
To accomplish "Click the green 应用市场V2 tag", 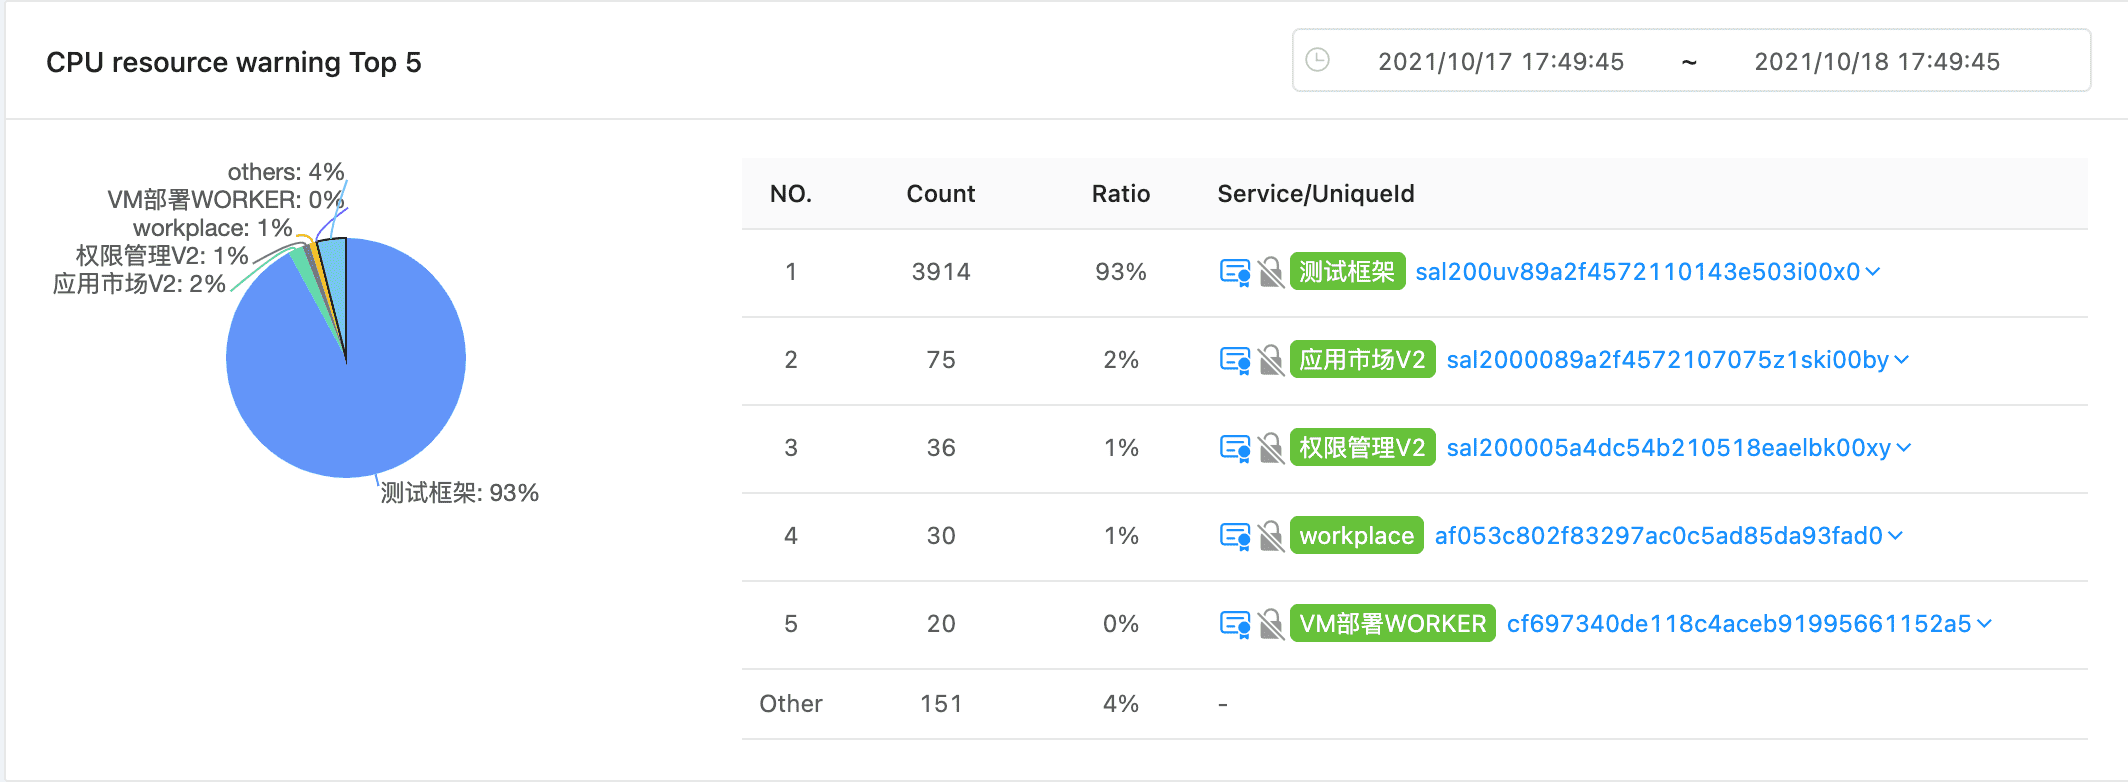I will pyautogui.click(x=1363, y=360).
